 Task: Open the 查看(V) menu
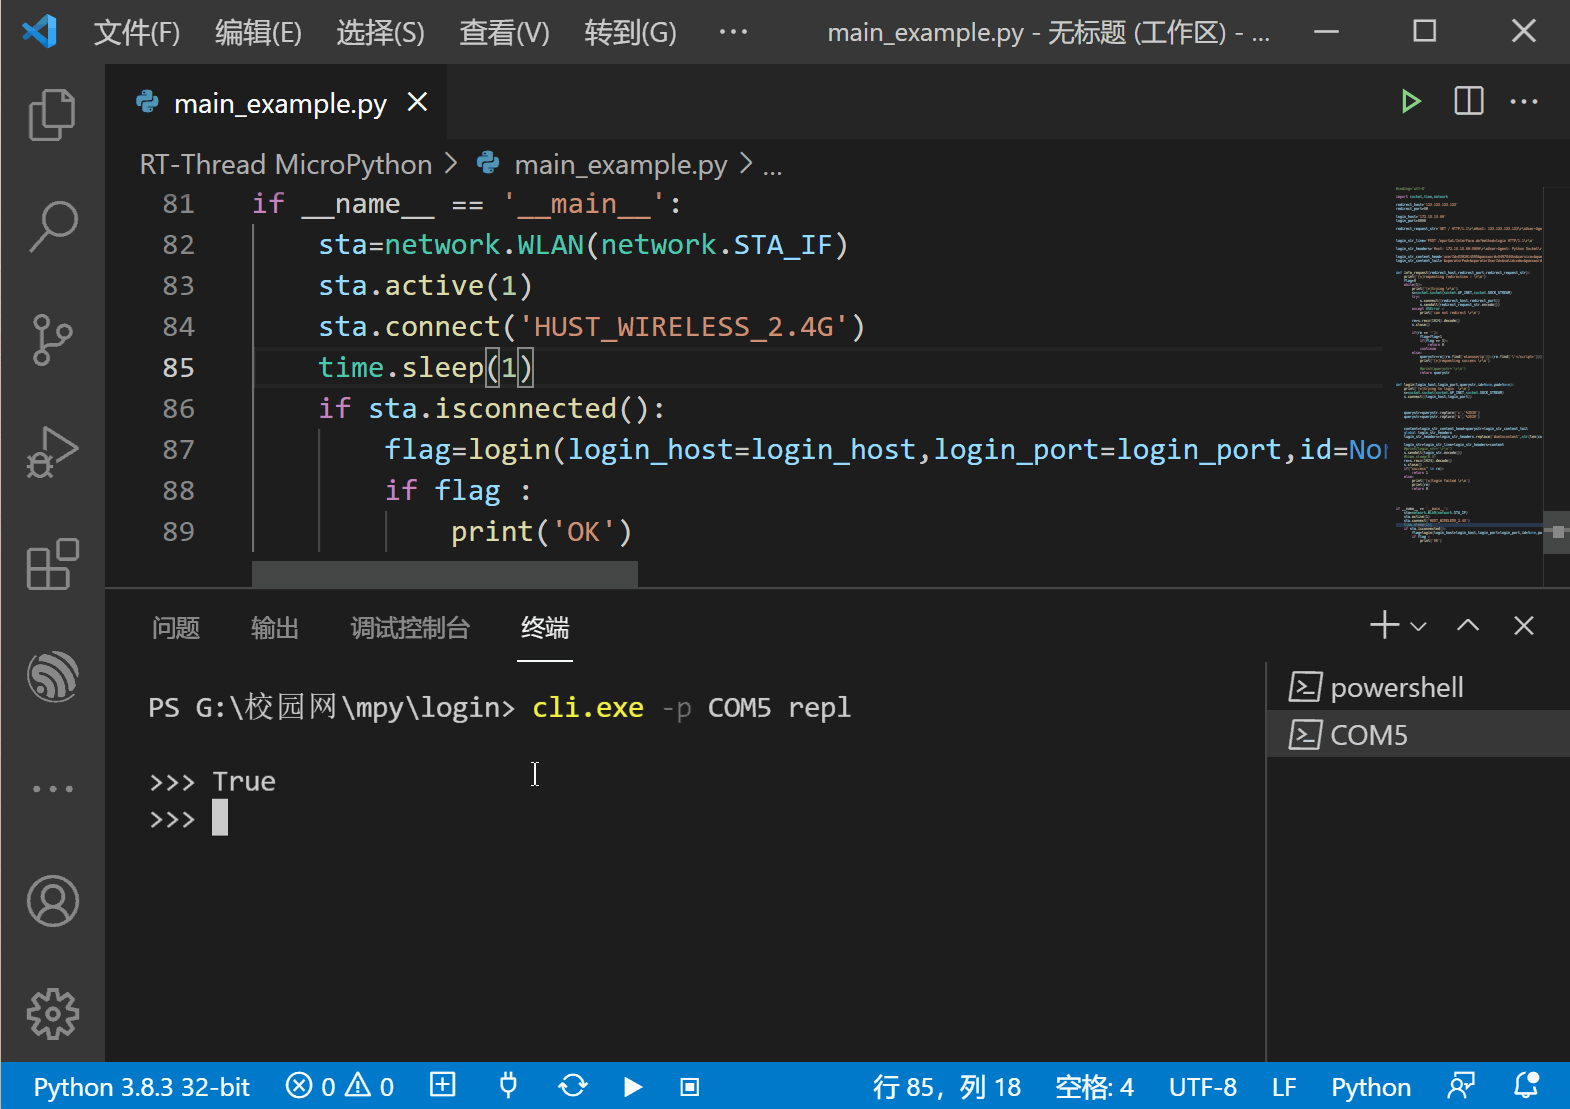[x=504, y=32]
